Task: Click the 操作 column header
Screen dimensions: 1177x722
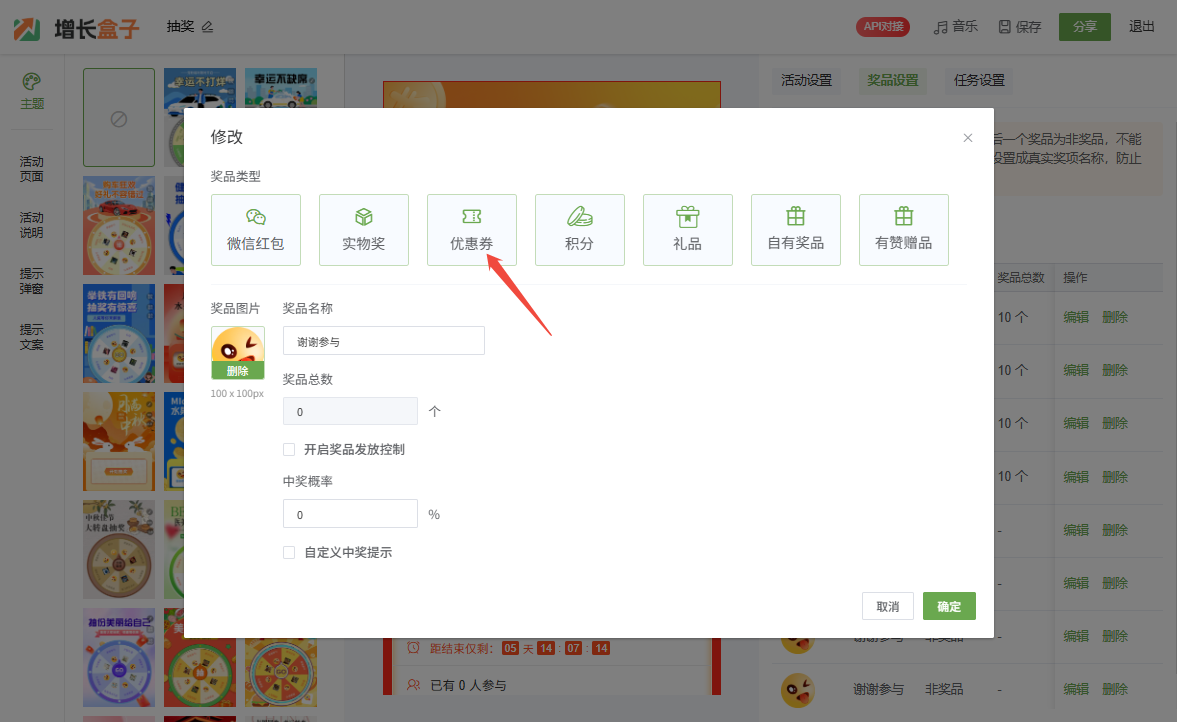Action: [x=1075, y=278]
